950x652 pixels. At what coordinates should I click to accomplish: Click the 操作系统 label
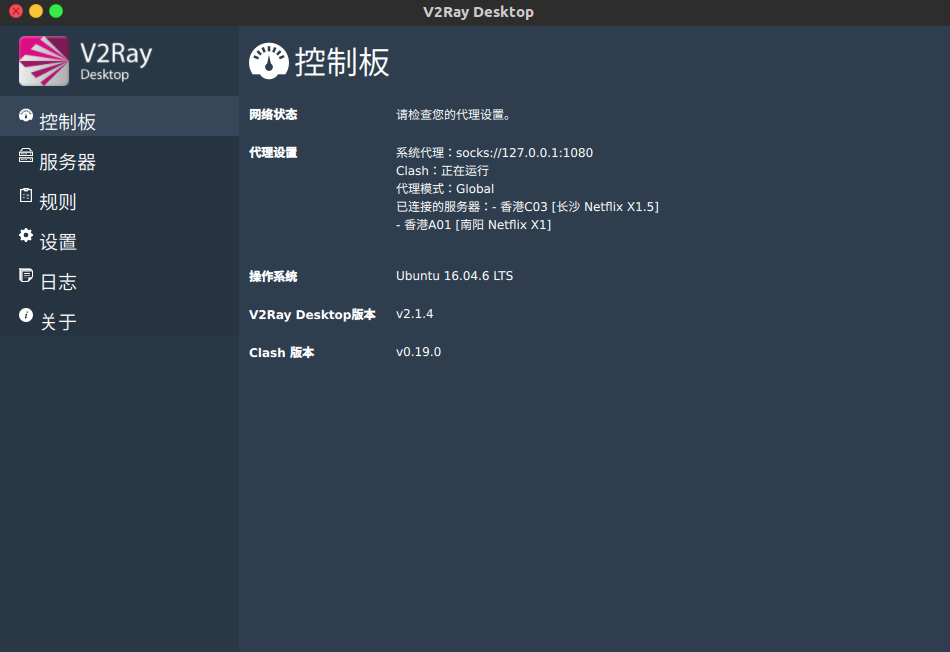[x=273, y=276]
